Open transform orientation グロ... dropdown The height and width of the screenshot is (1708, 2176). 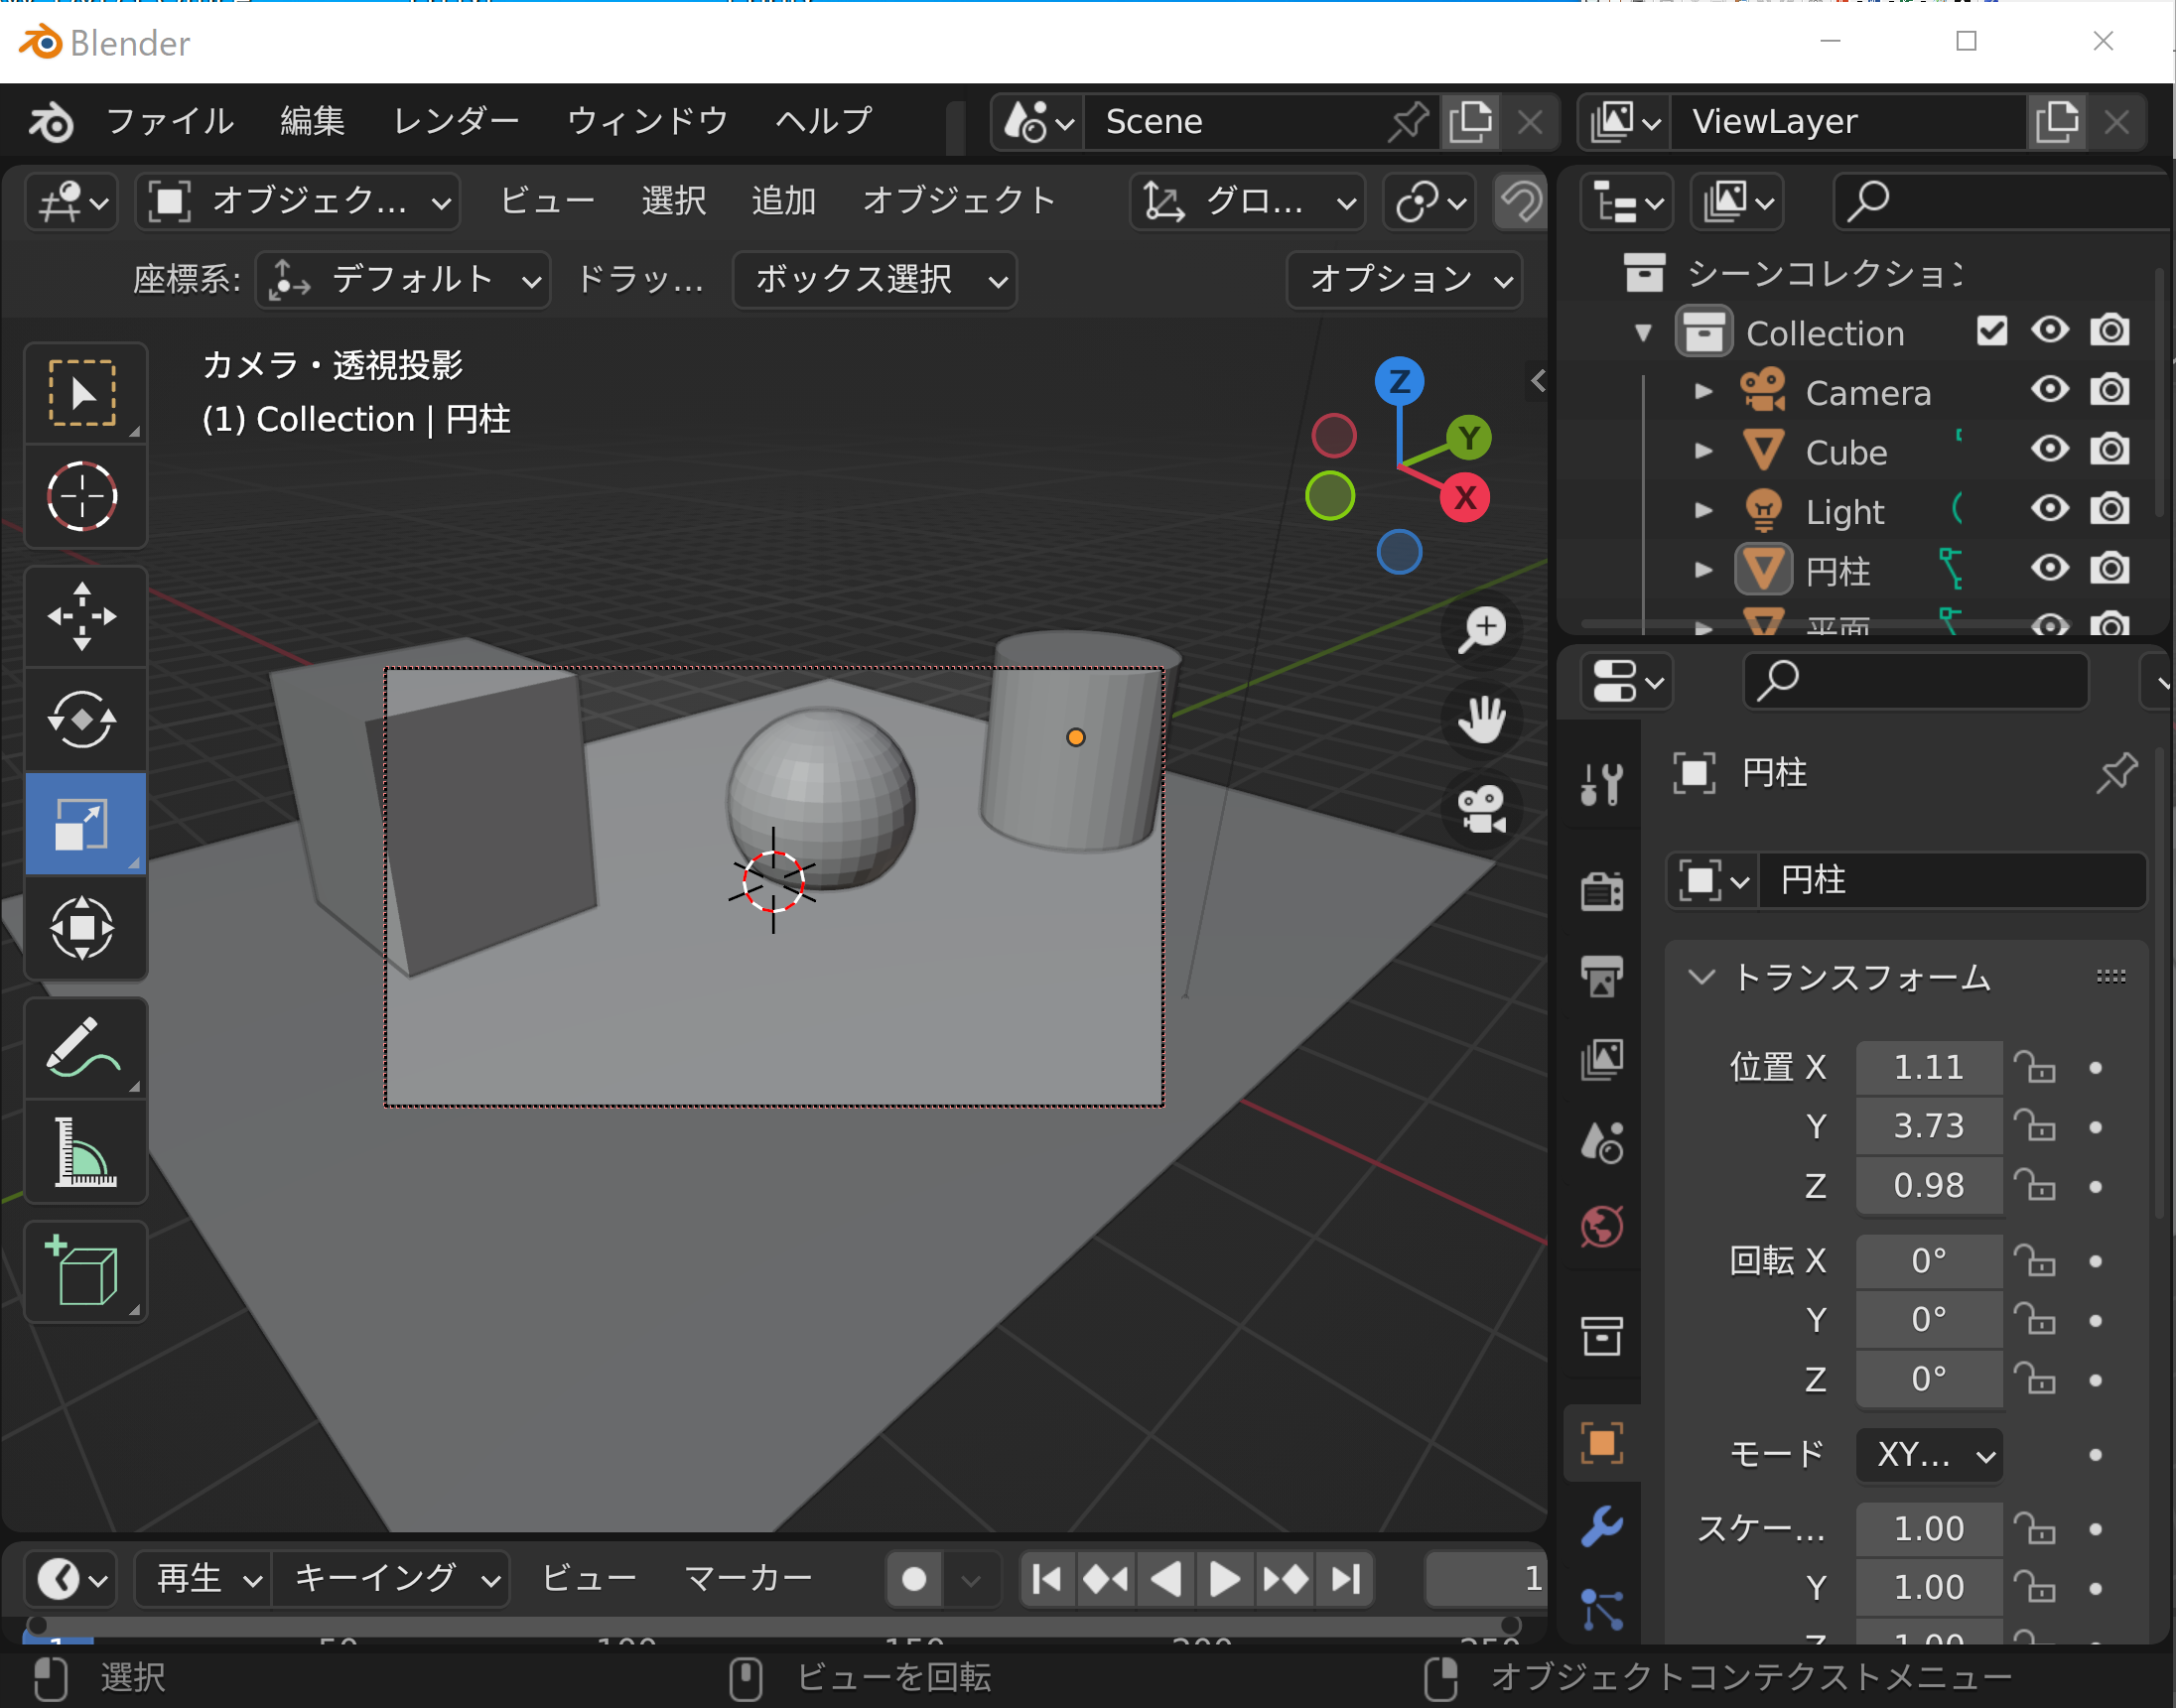coord(1248,201)
